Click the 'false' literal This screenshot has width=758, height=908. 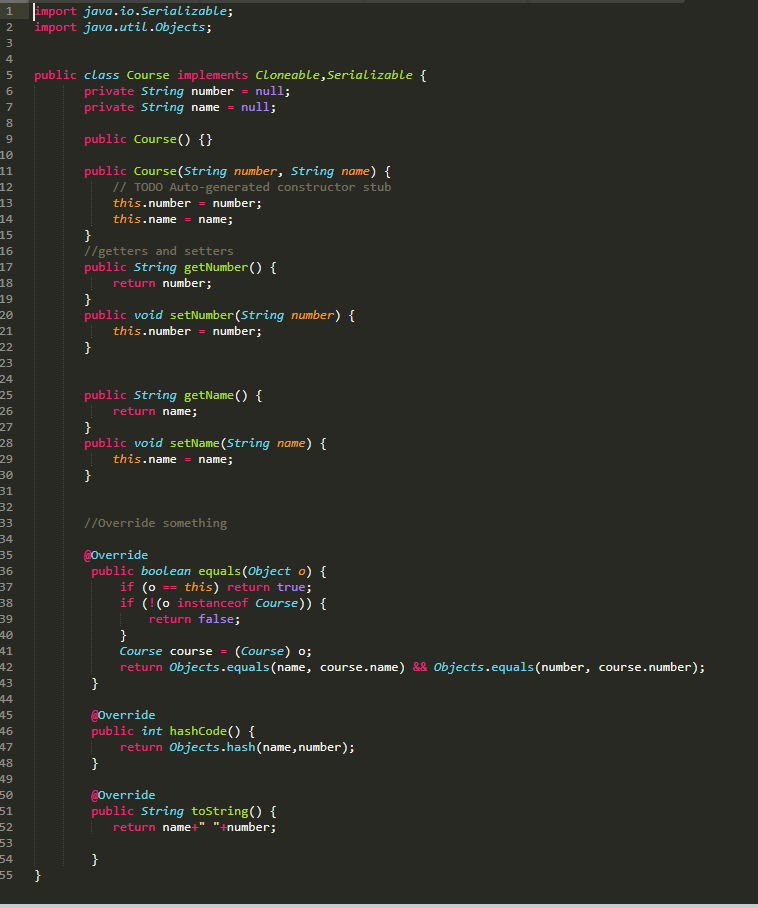pyautogui.click(x=216, y=620)
